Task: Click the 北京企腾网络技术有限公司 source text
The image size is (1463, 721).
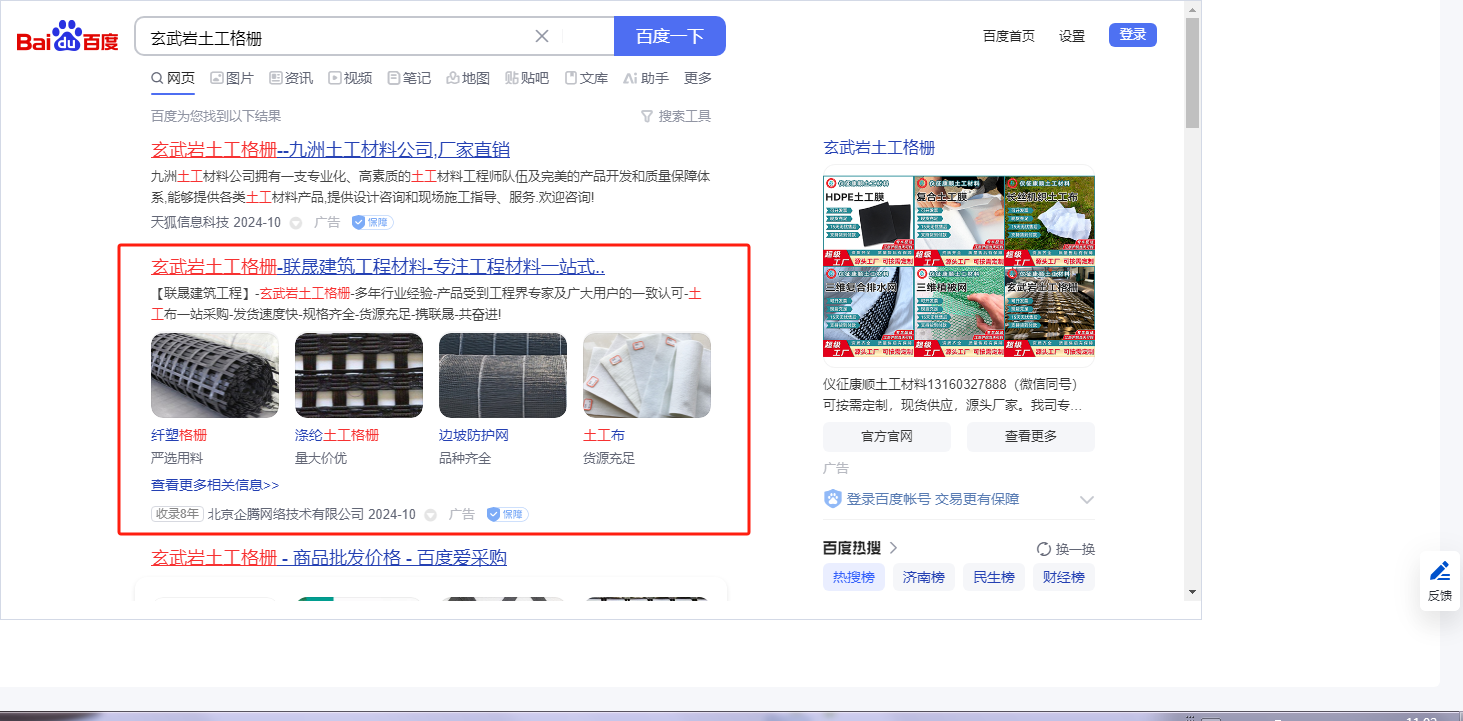Action: [286, 514]
